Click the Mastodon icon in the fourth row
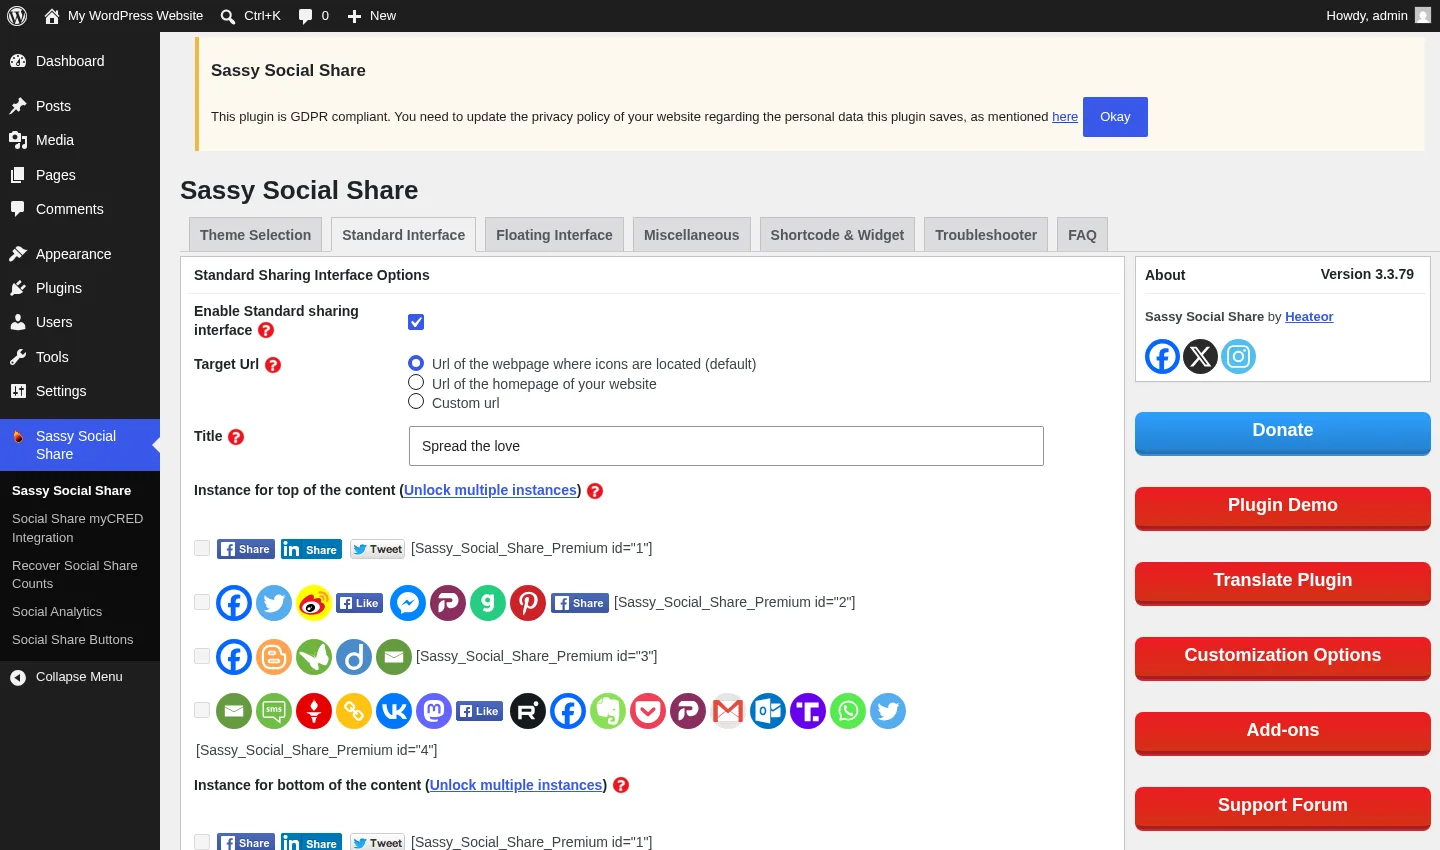Image resolution: width=1440 pixels, height=850 pixels. tap(434, 711)
